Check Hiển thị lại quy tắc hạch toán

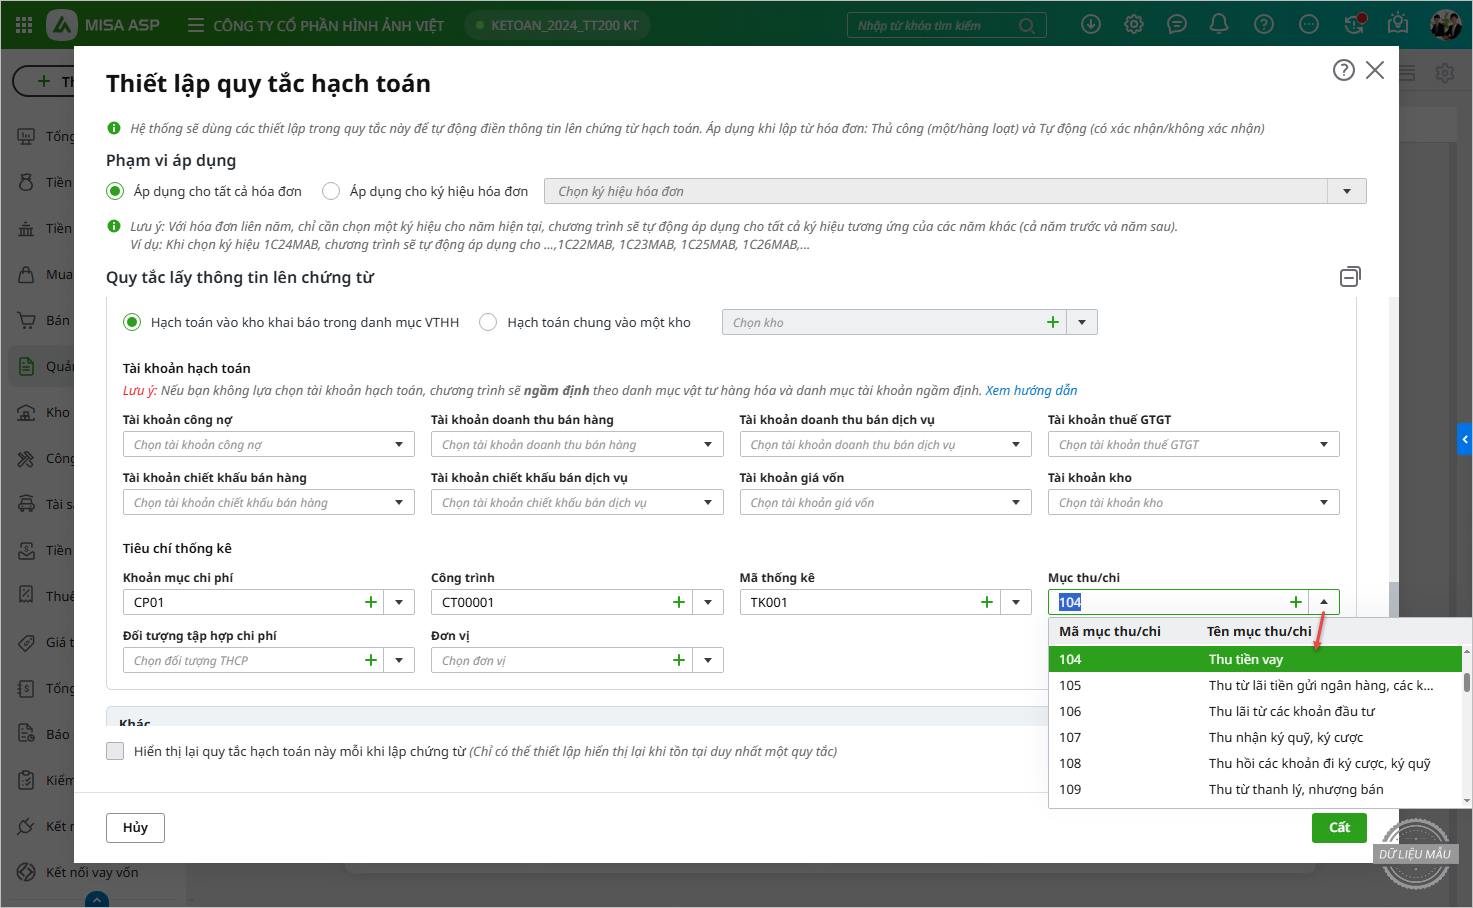tap(115, 751)
